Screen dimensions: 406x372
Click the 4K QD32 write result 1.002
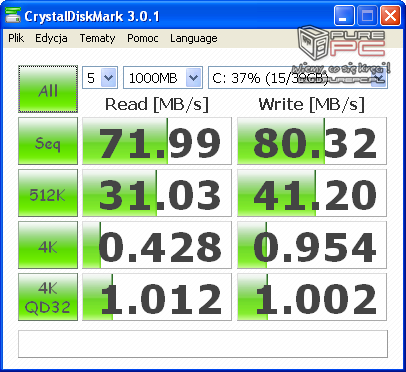pos(312,297)
